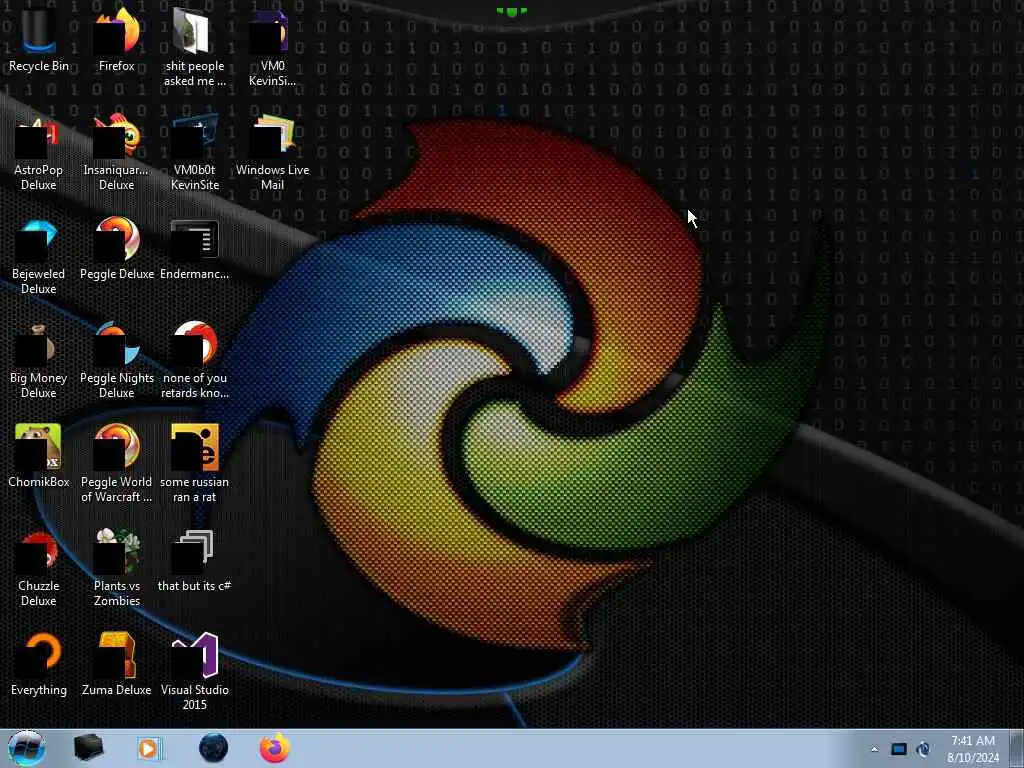Select the Plants vs Zombies shortcut
Screen dimensions: 1024x768
(117, 568)
